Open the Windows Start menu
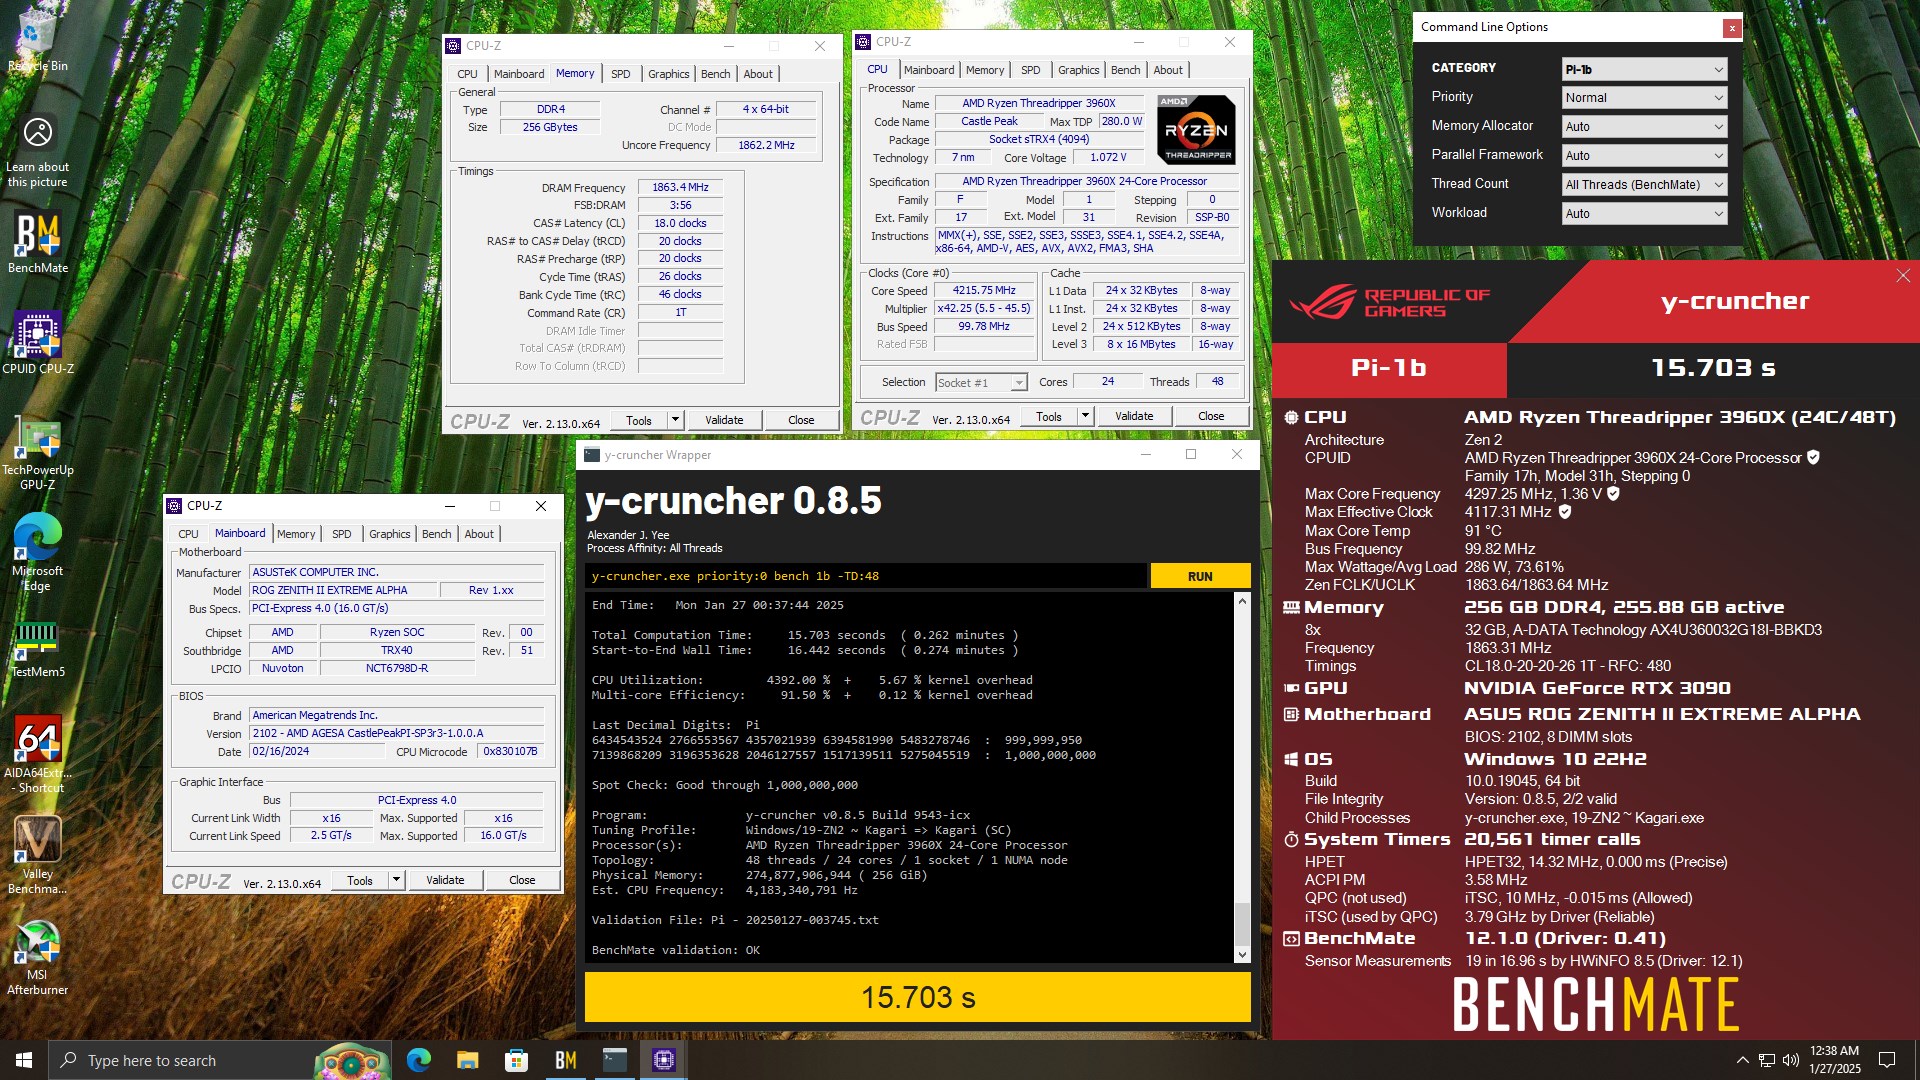Screen dimensions: 1920x1080 24,1060
